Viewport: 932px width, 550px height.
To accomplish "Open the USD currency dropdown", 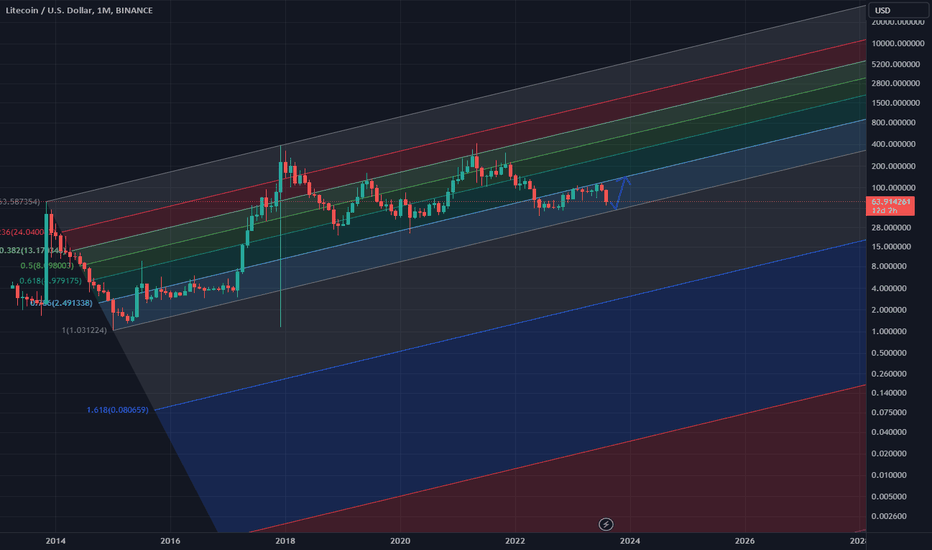I will [x=899, y=10].
